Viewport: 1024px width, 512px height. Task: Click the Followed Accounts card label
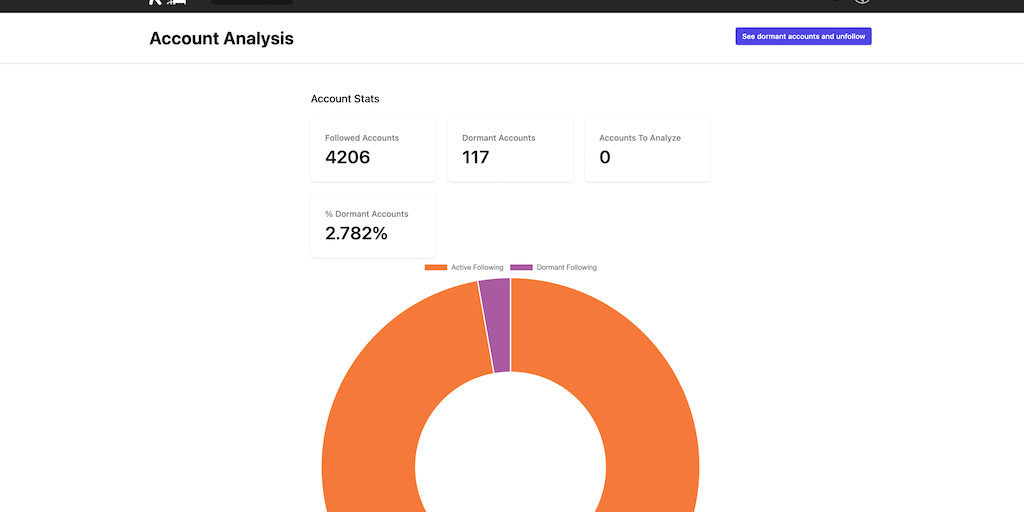[362, 138]
